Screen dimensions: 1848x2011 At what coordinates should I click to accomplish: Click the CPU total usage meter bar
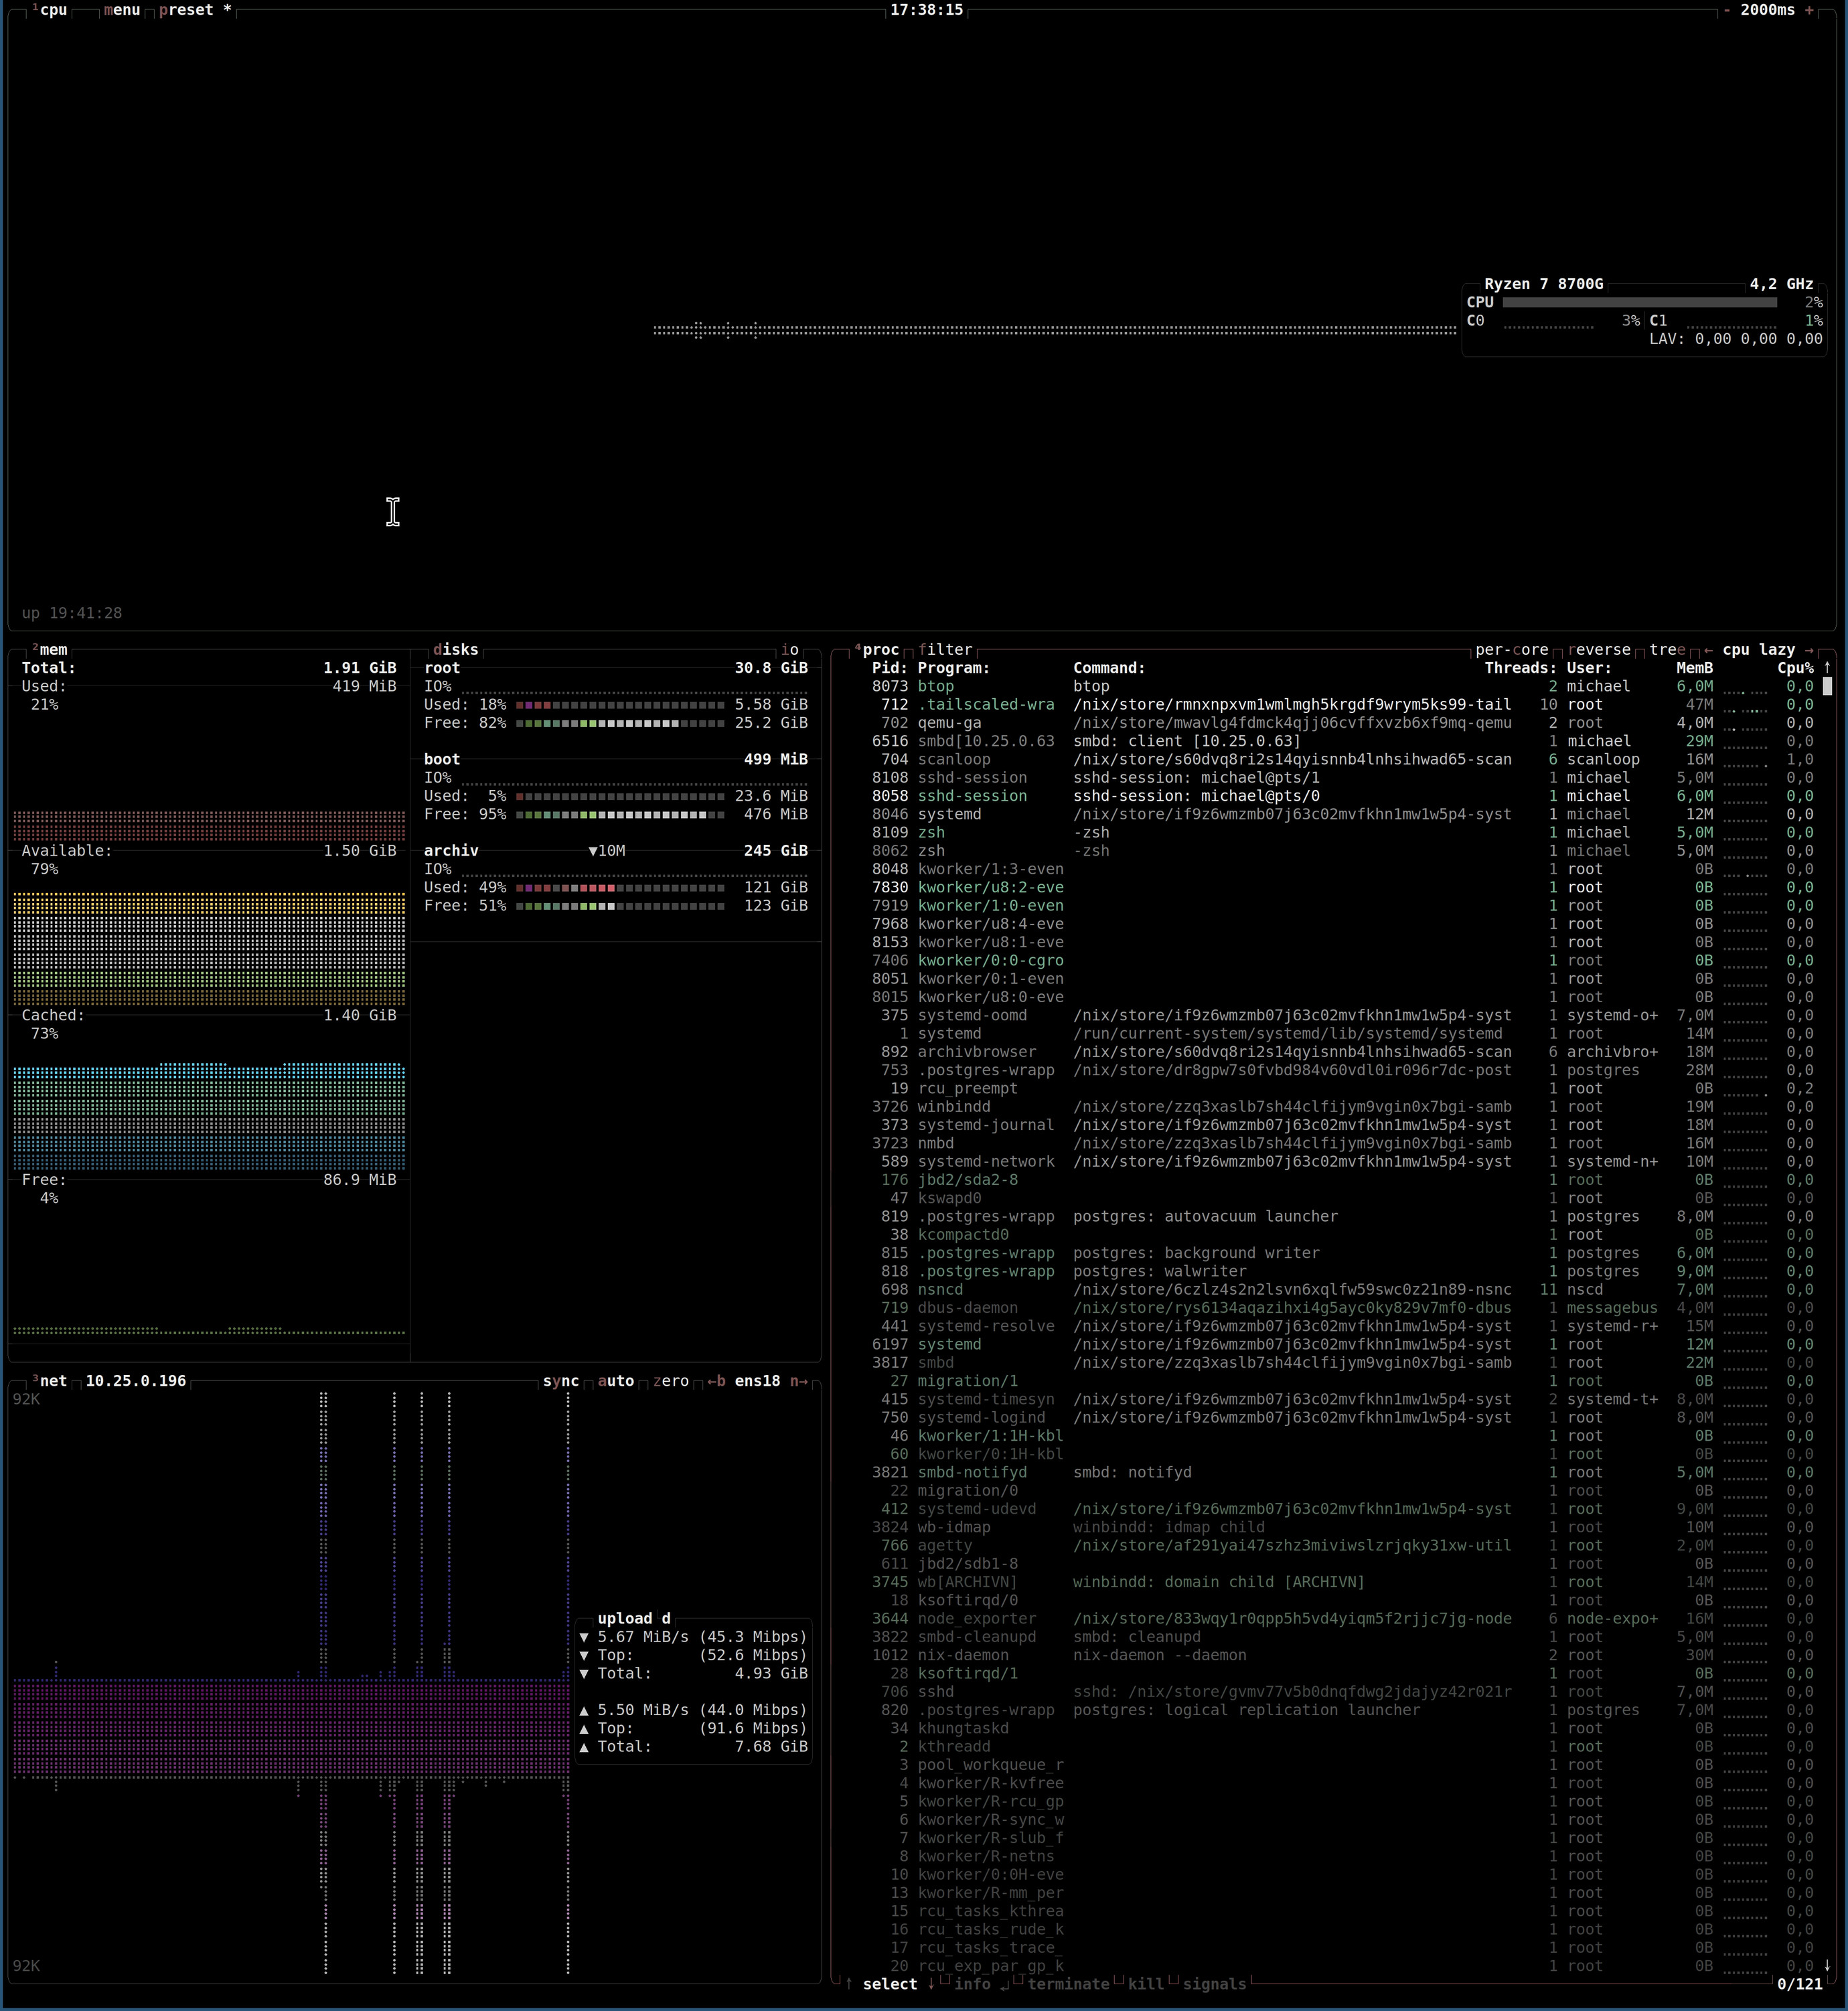click(x=1640, y=302)
